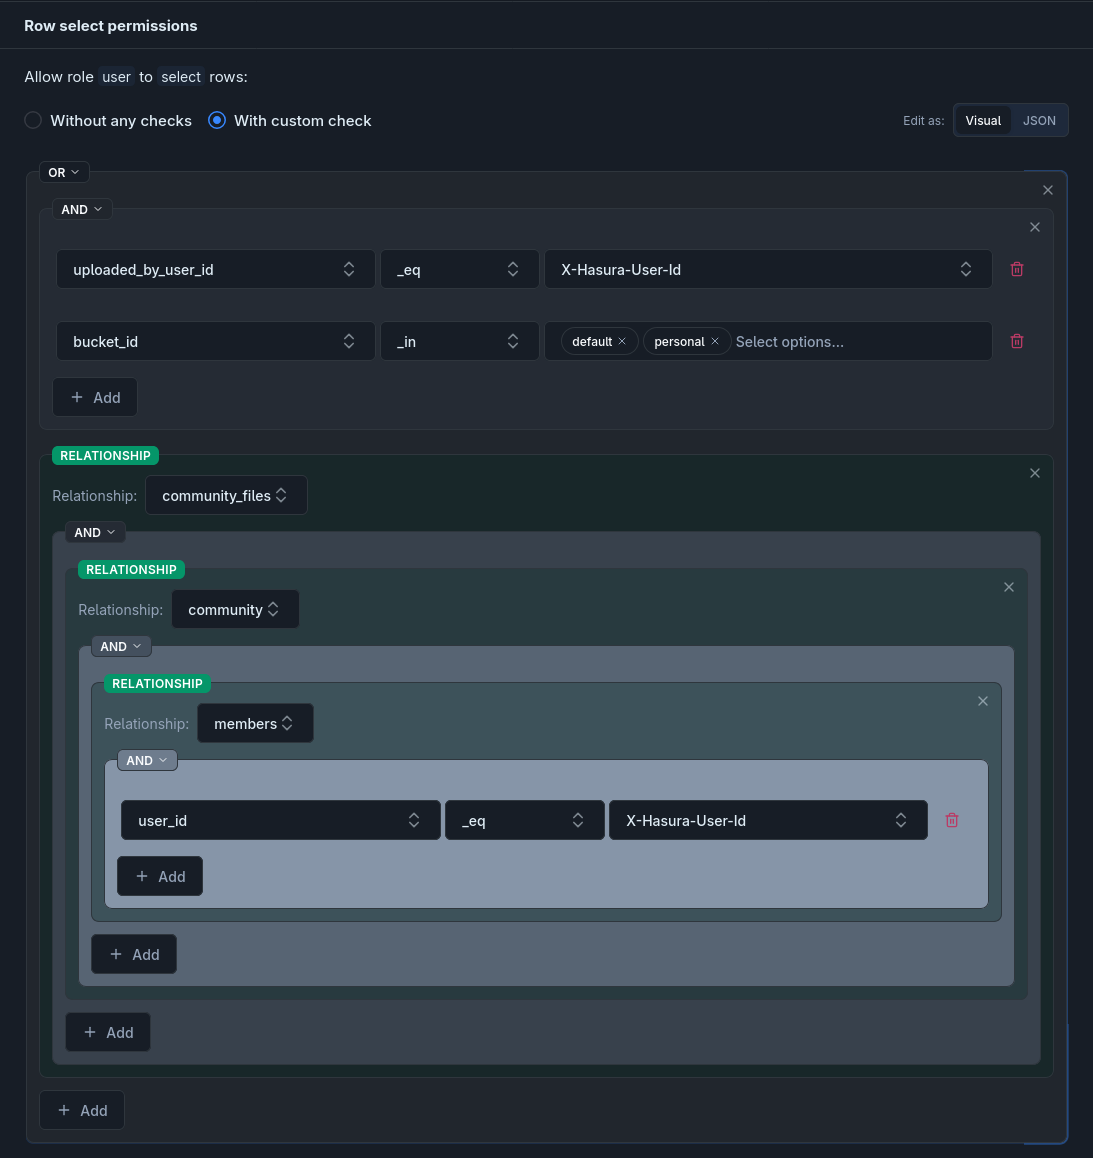The image size is (1093, 1158).
Task: Open the community_files relationship selector
Action: click(226, 496)
